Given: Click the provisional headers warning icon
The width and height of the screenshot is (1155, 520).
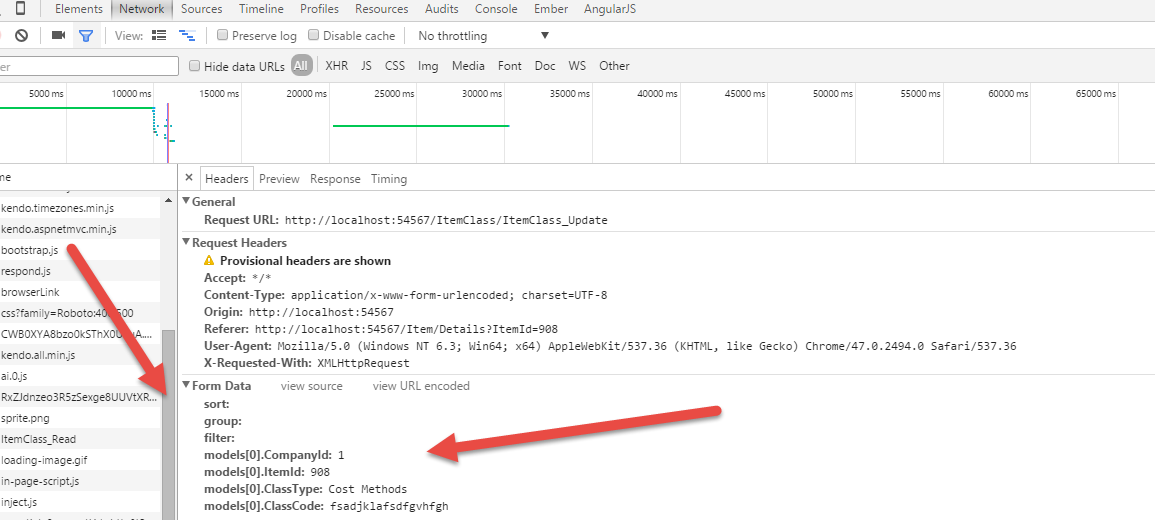Looking at the screenshot, I should [x=209, y=260].
